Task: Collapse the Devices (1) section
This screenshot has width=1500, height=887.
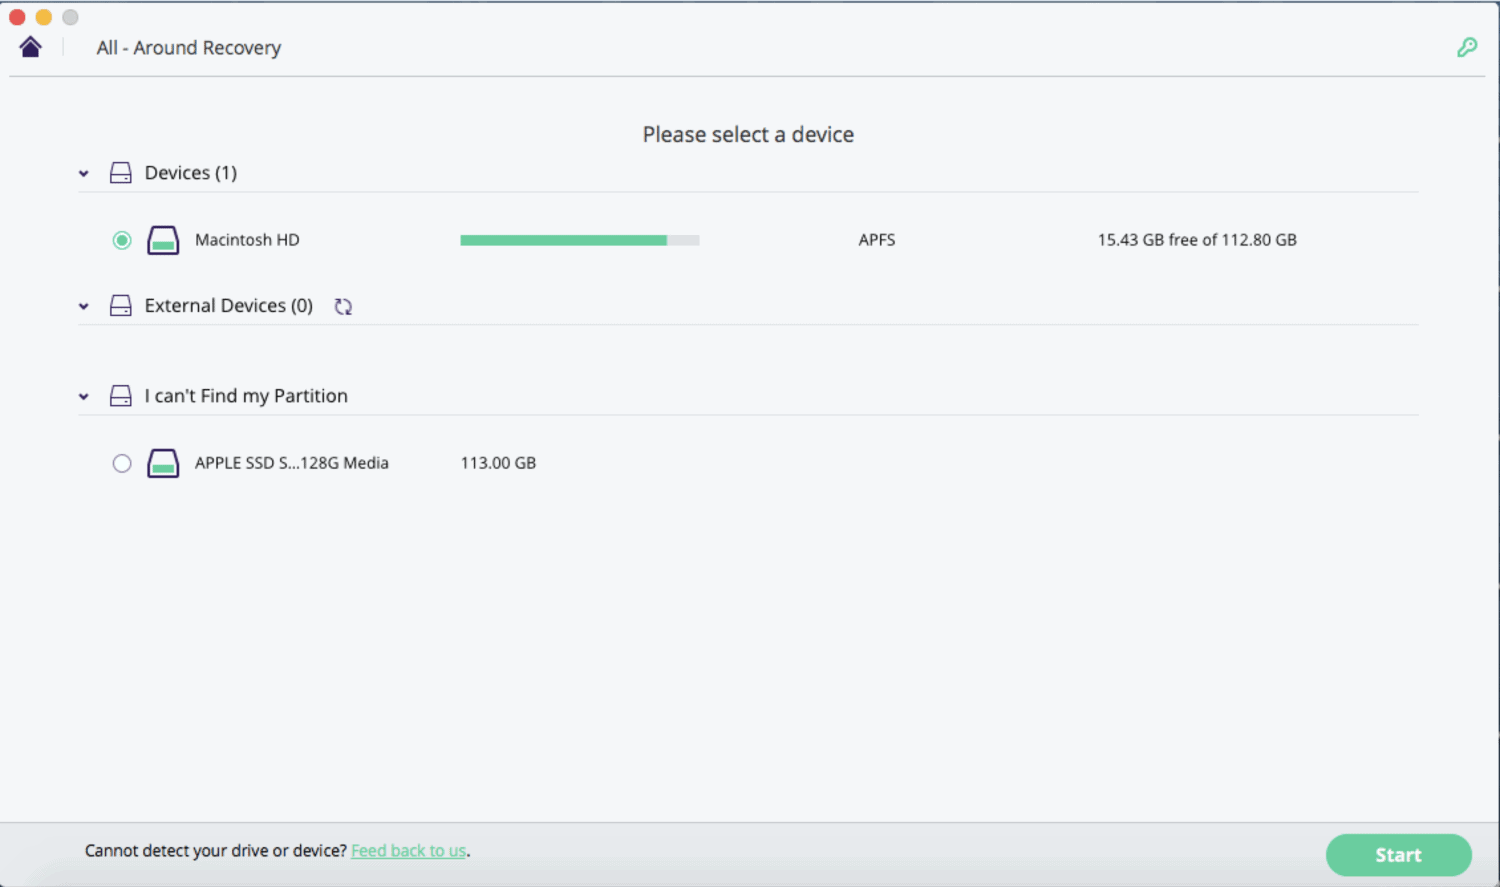Action: pyautogui.click(x=84, y=174)
